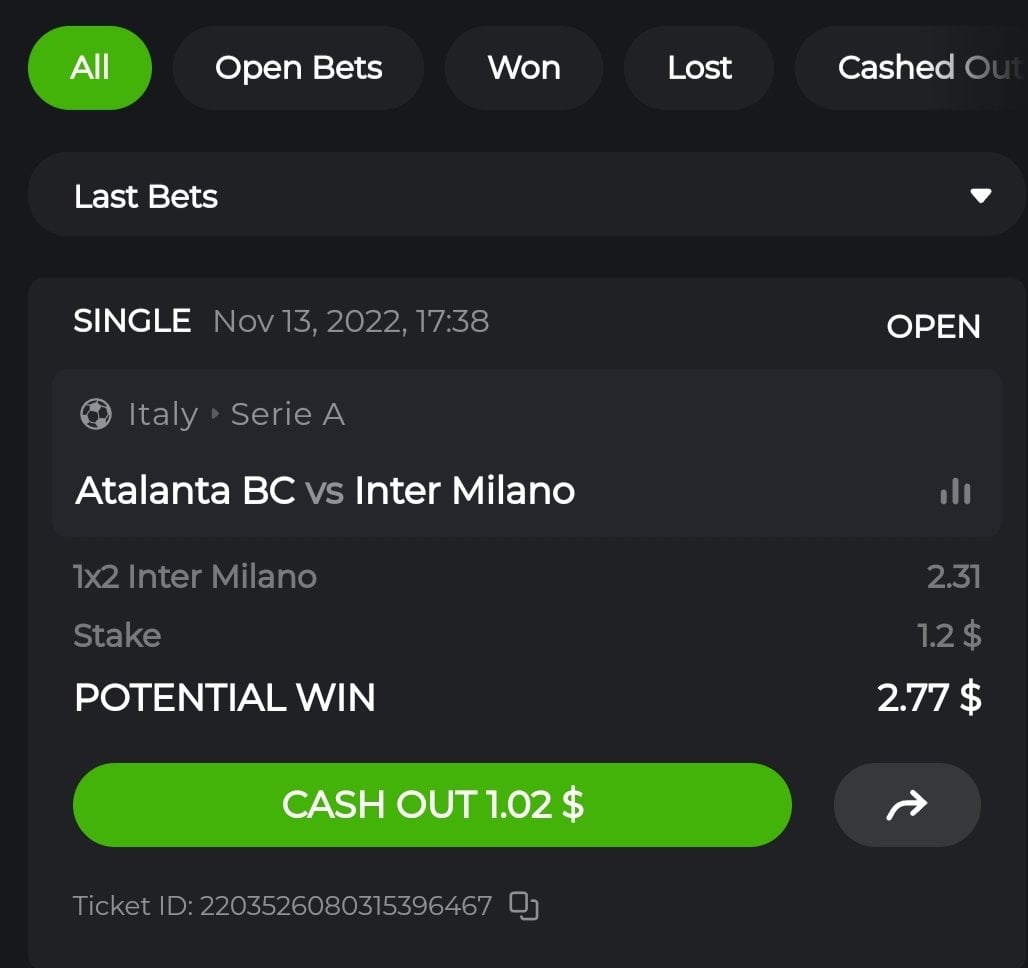The height and width of the screenshot is (968, 1028).
Task: Click the Ticket ID number text
Action: pos(345,906)
